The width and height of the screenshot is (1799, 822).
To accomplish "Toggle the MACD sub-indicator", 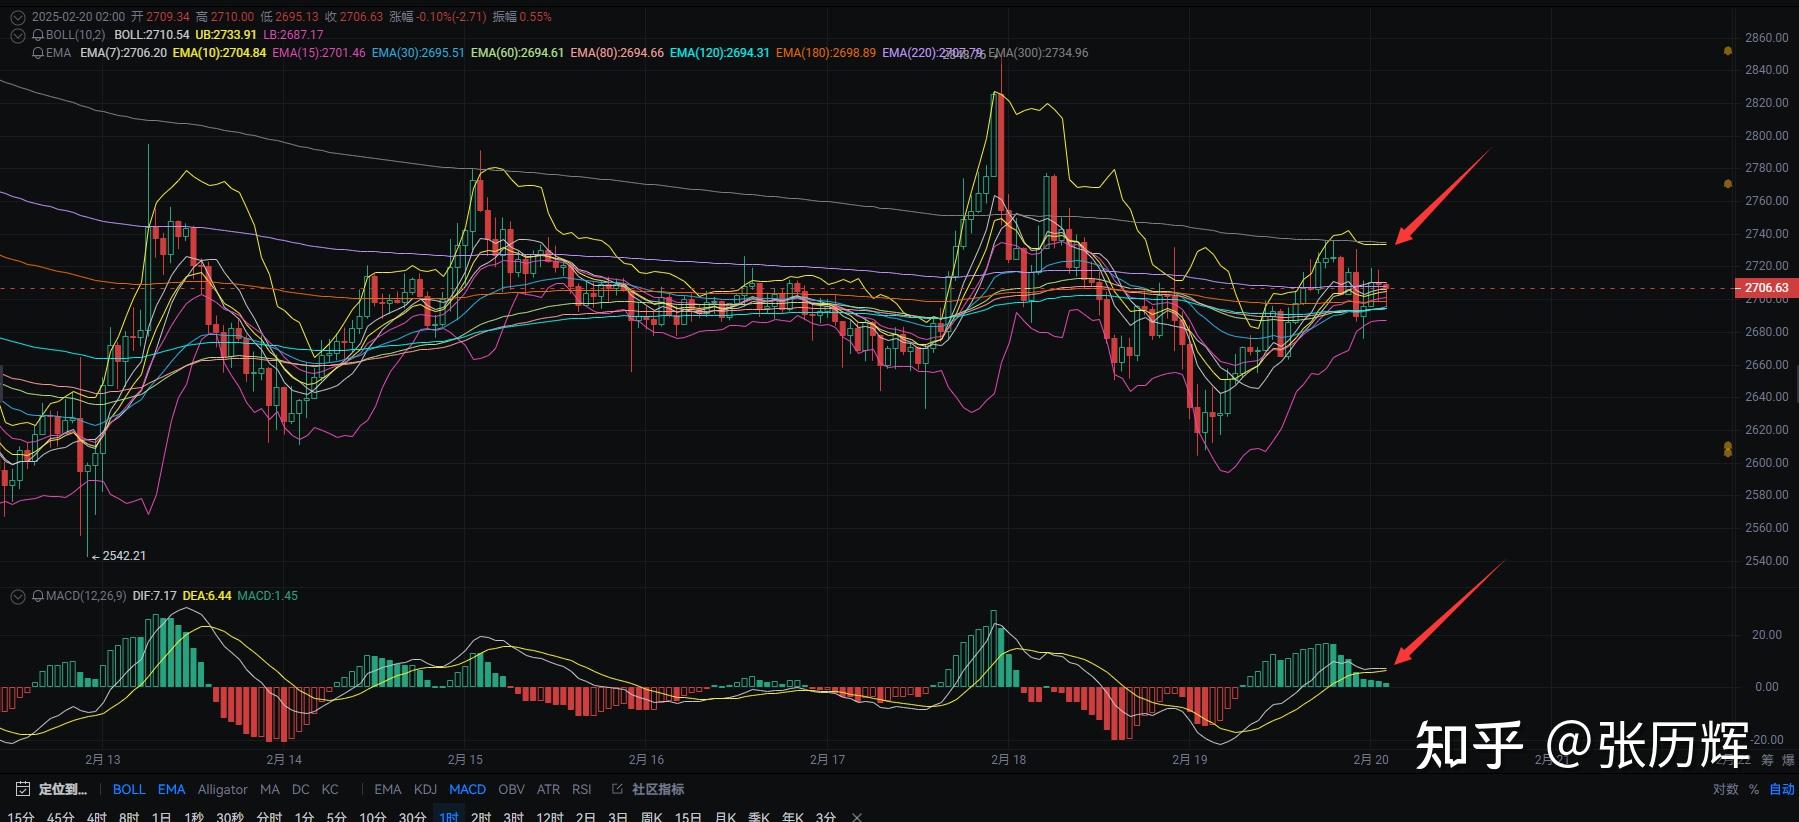I will (467, 789).
